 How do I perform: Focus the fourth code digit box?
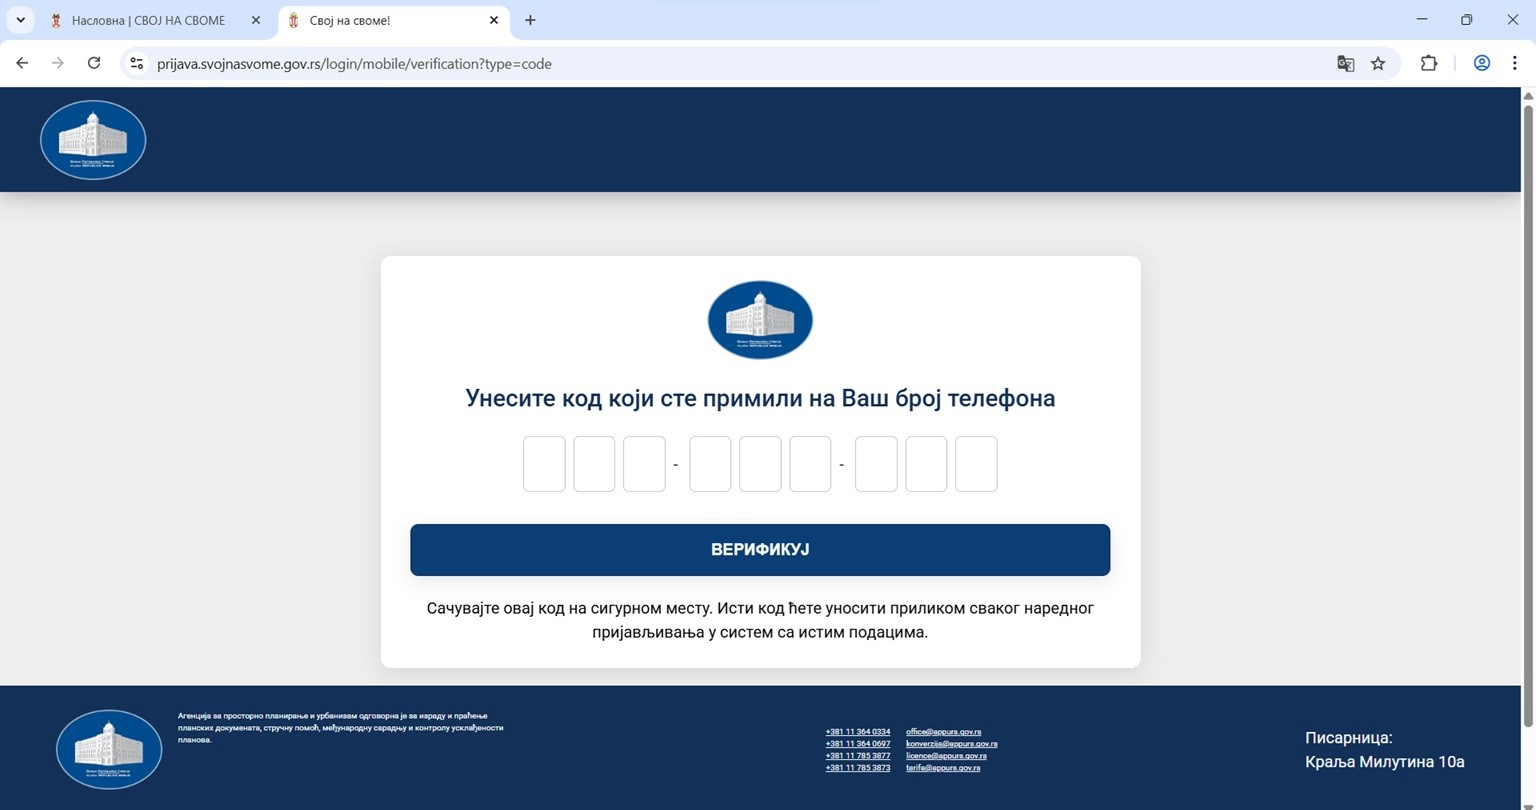tap(710, 464)
